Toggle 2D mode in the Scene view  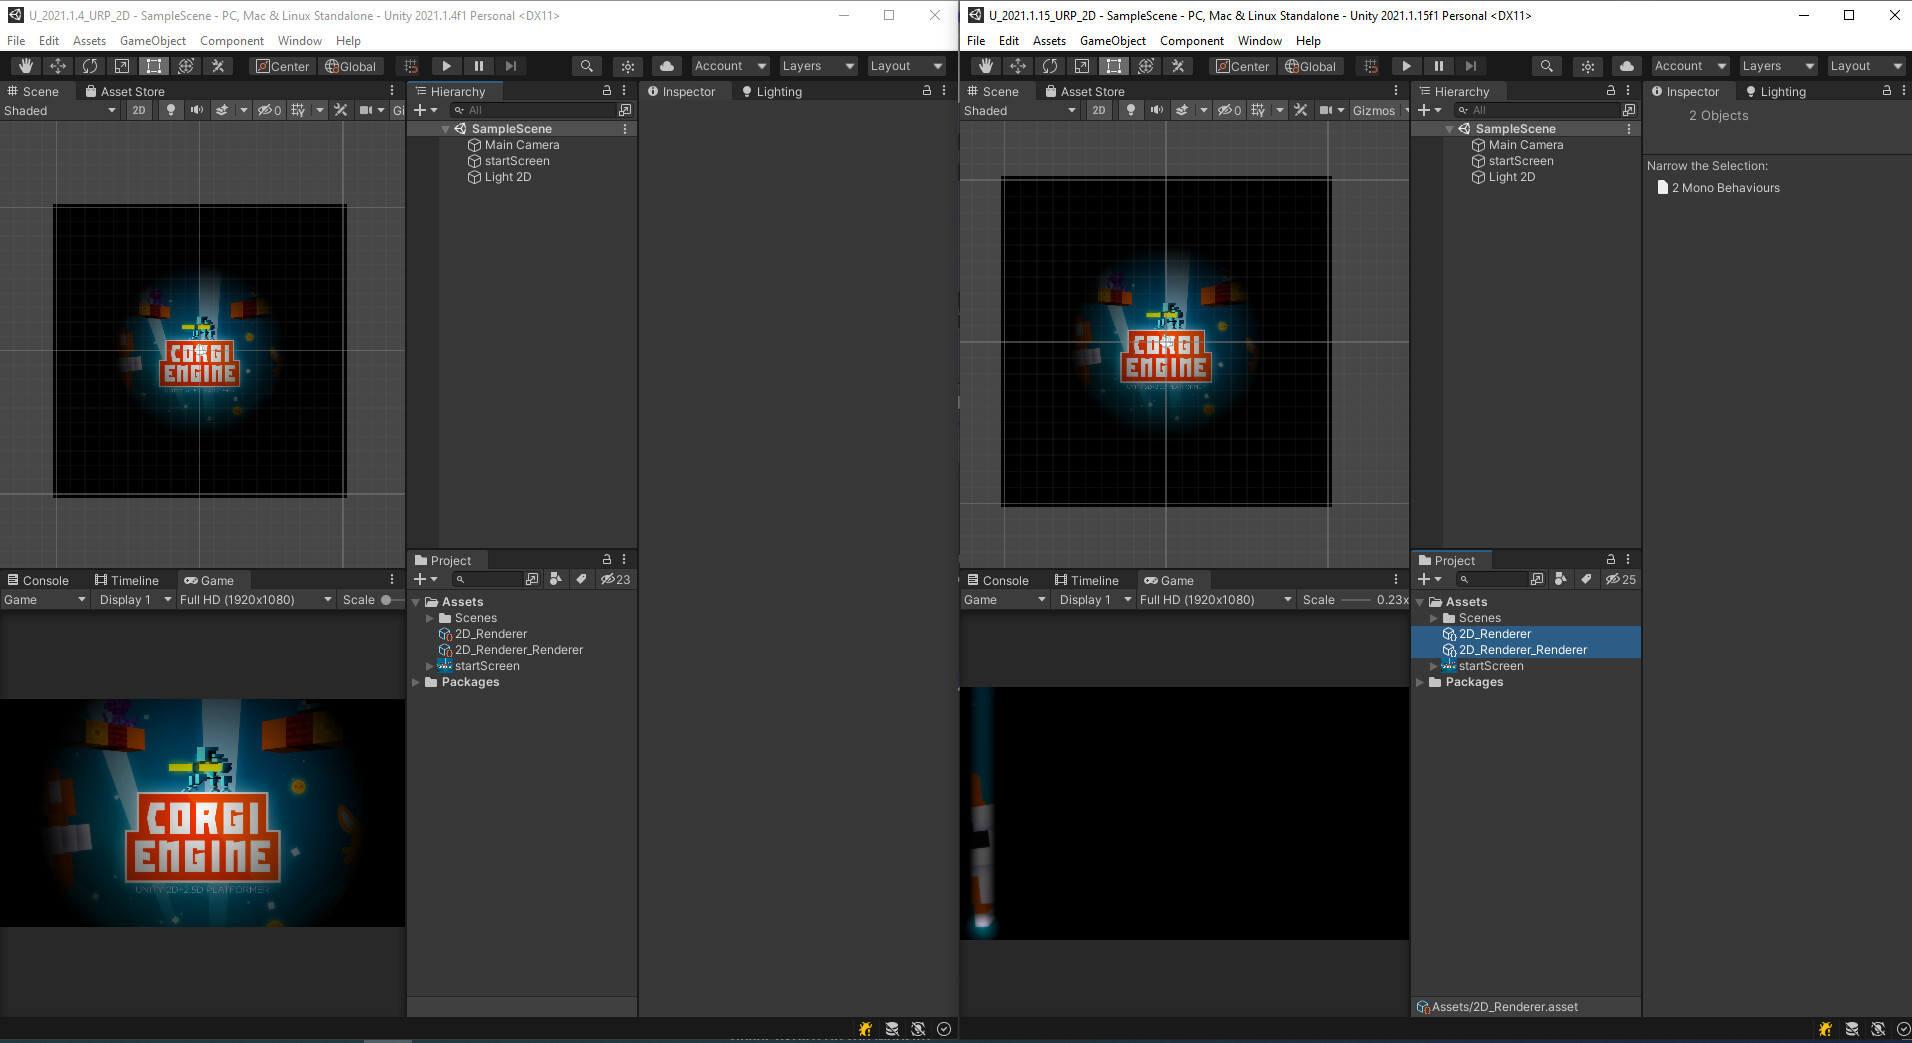[x=138, y=110]
